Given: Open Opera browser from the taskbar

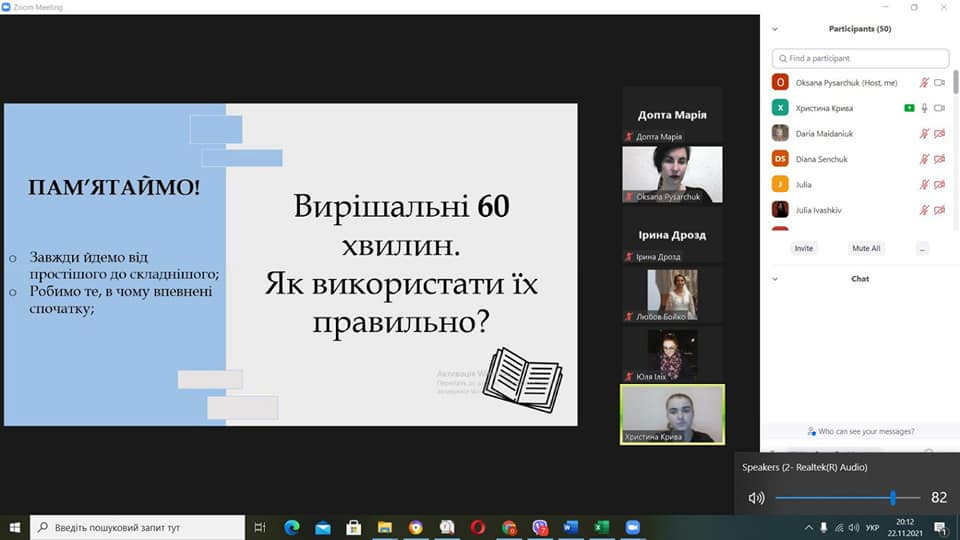Looking at the screenshot, I should pyautogui.click(x=478, y=527).
